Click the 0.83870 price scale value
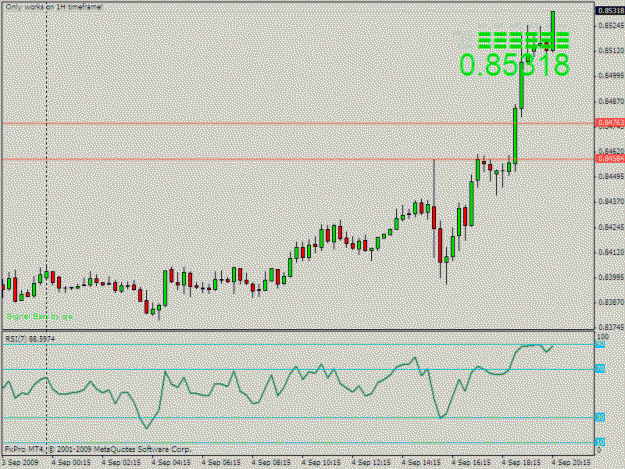Screen dimensions: 625x469 (x=611, y=302)
